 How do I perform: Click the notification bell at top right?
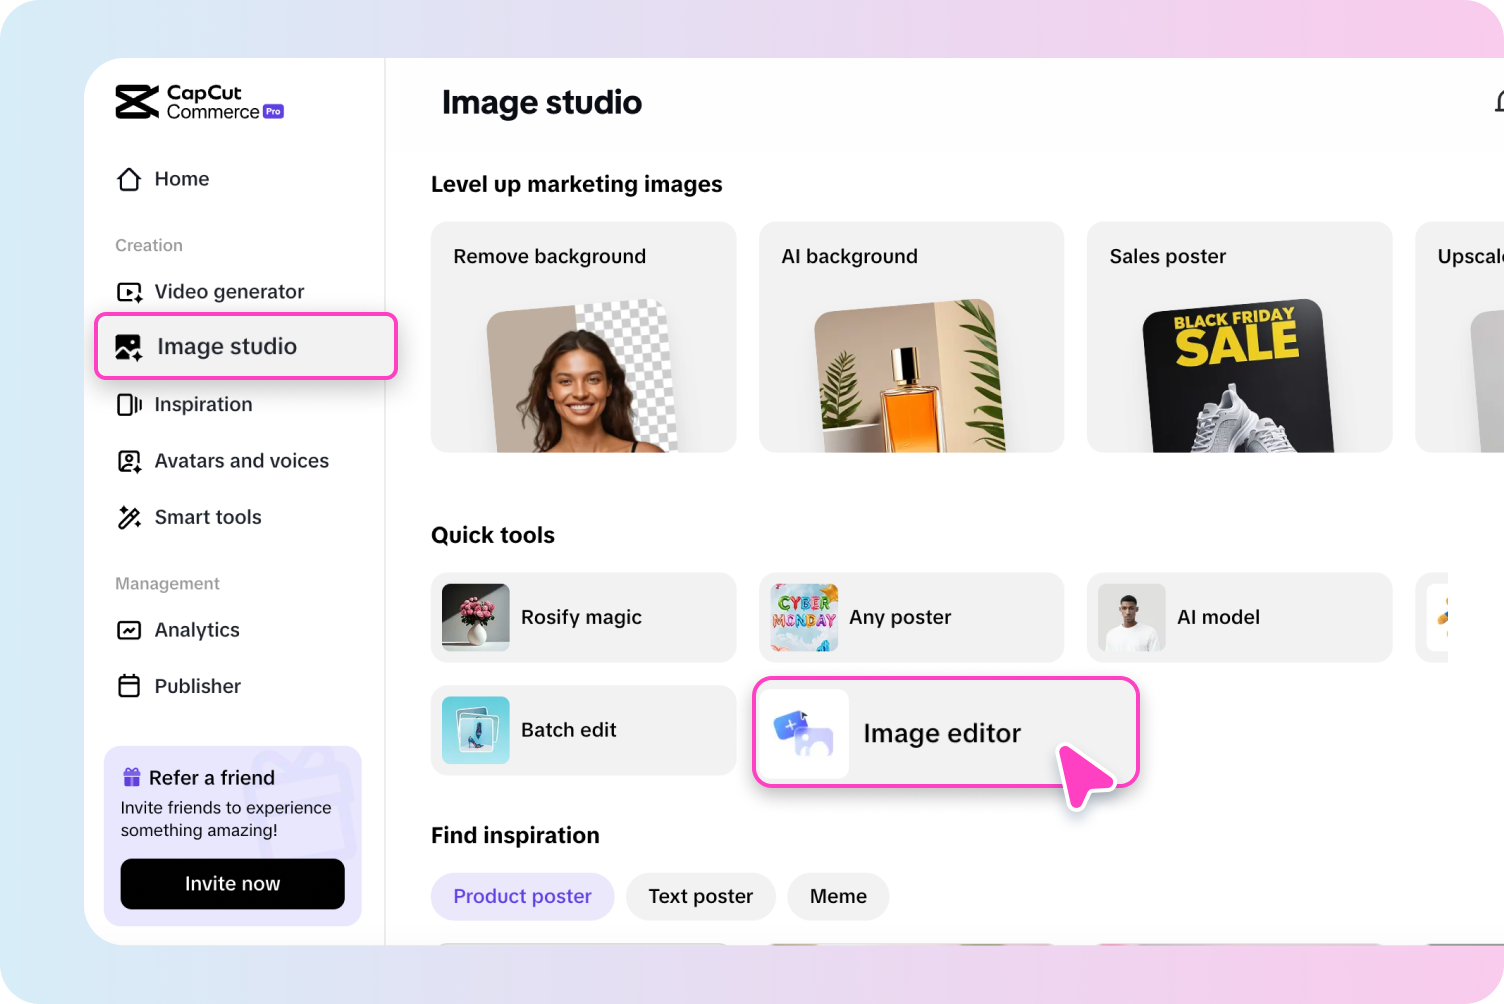click(x=1498, y=102)
